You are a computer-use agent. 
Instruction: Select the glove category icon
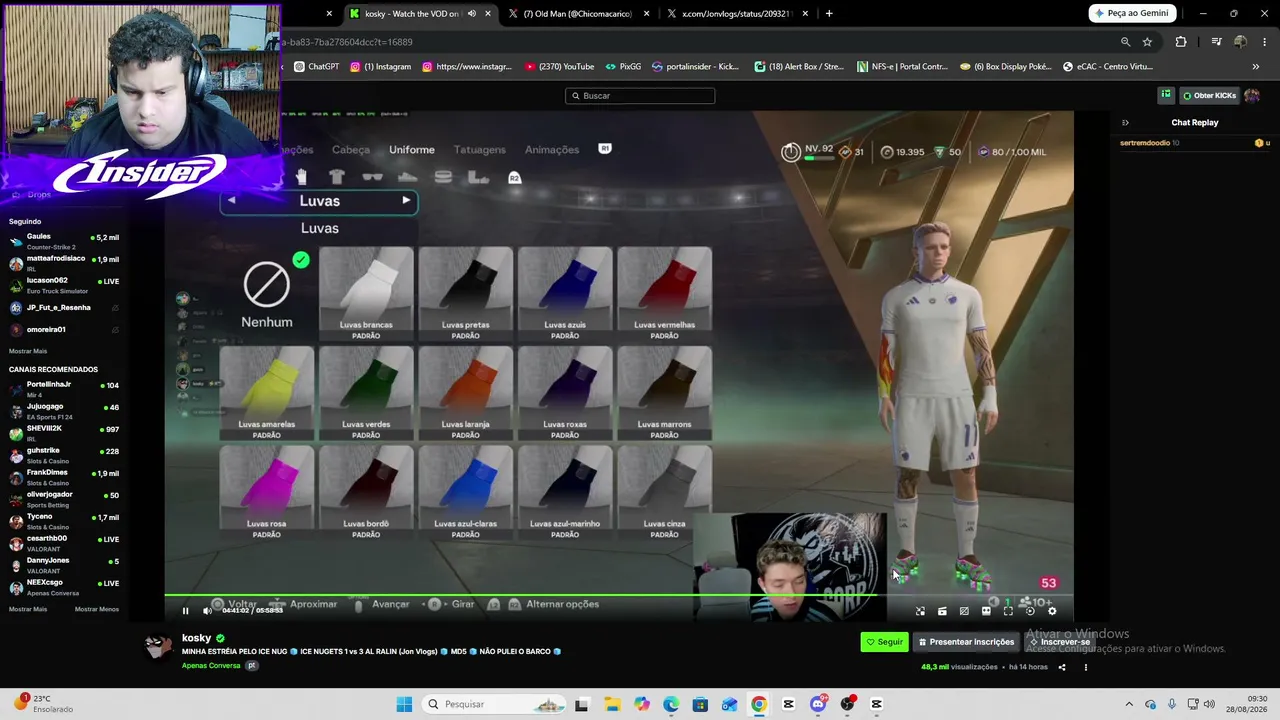(301, 177)
